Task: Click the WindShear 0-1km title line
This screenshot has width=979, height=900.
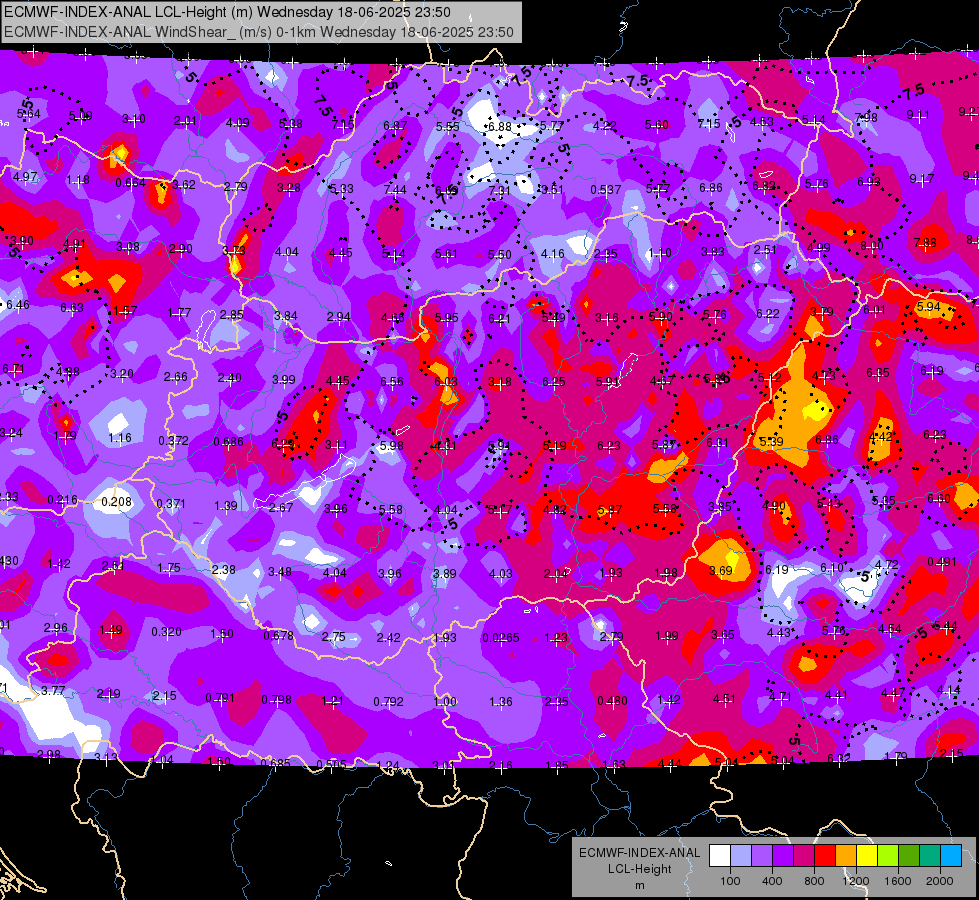Action: (258, 32)
